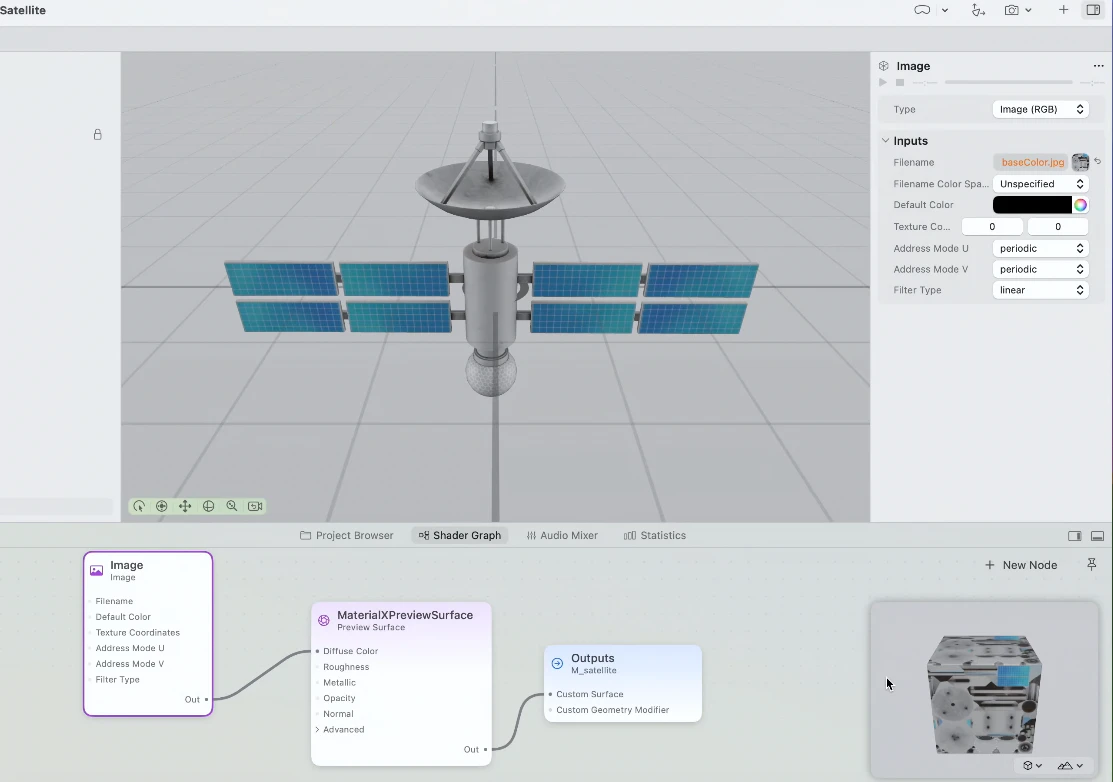Click the baseColor.jpg filename field
The width and height of the screenshot is (1113, 782).
tap(1032, 163)
